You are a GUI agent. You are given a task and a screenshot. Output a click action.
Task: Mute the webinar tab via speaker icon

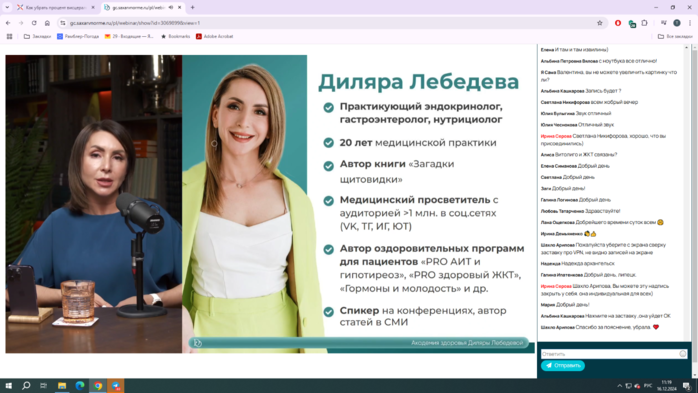coord(171,8)
